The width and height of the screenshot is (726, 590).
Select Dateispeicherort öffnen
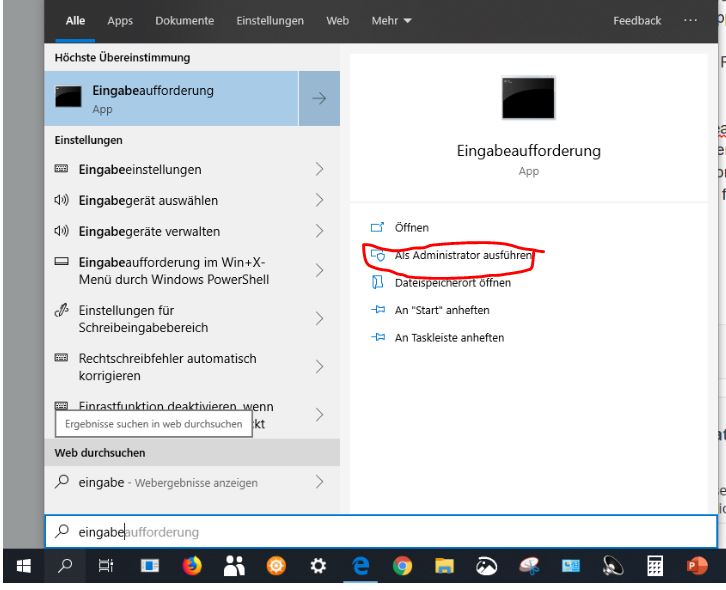(452, 282)
